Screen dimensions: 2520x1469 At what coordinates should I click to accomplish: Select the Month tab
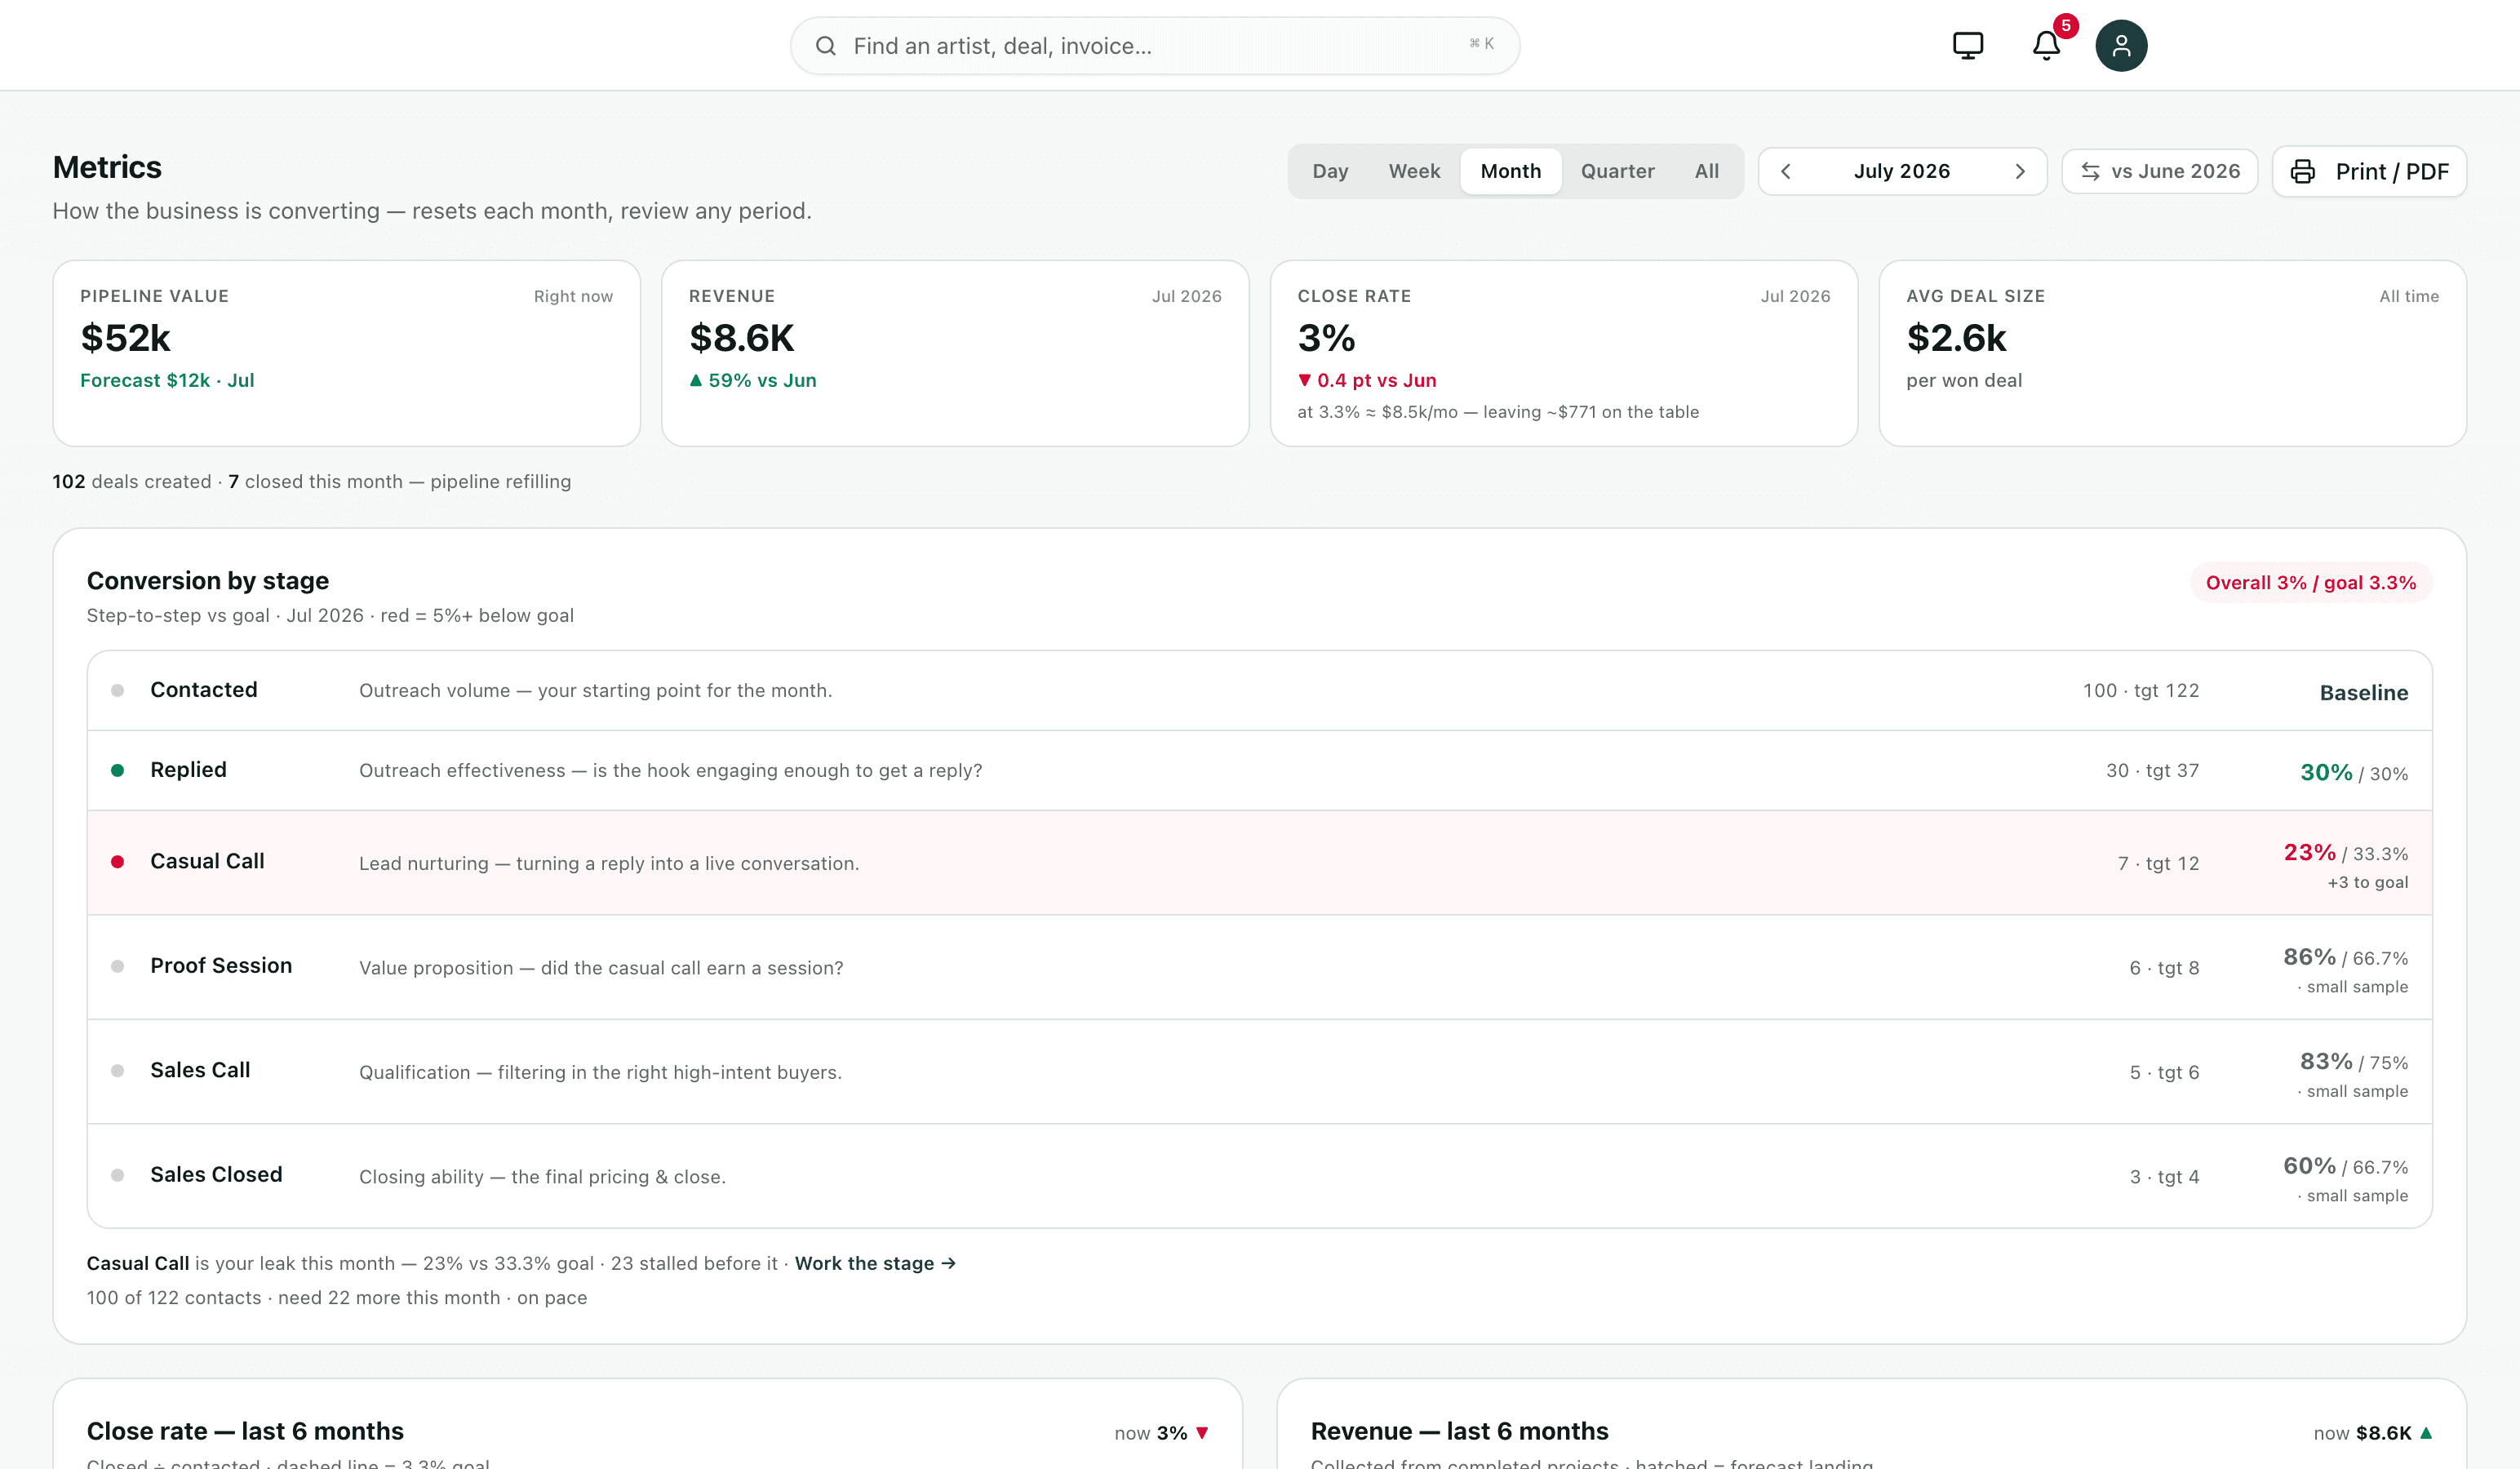tap(1511, 172)
